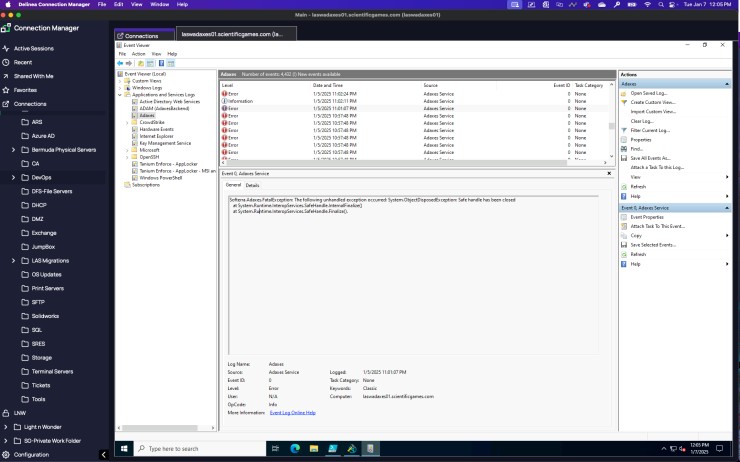740x462 pixels.
Task: Expand the CrowdStrike log folder
Action: click(127, 122)
